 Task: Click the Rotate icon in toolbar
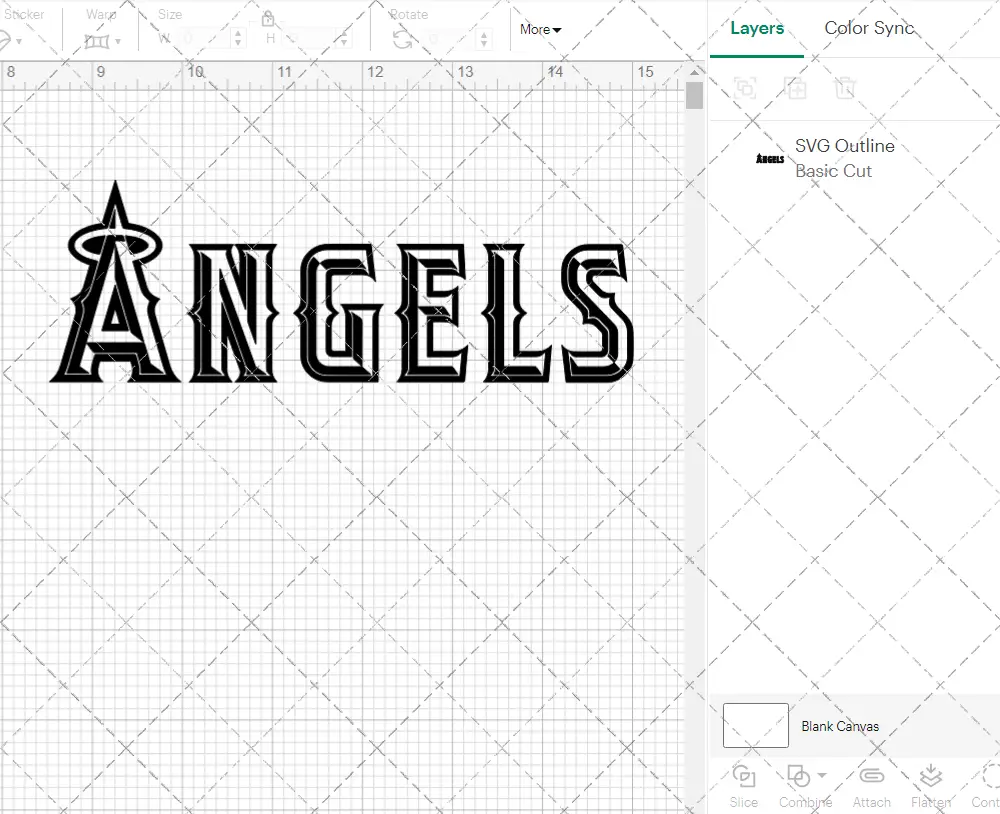click(x=402, y=39)
